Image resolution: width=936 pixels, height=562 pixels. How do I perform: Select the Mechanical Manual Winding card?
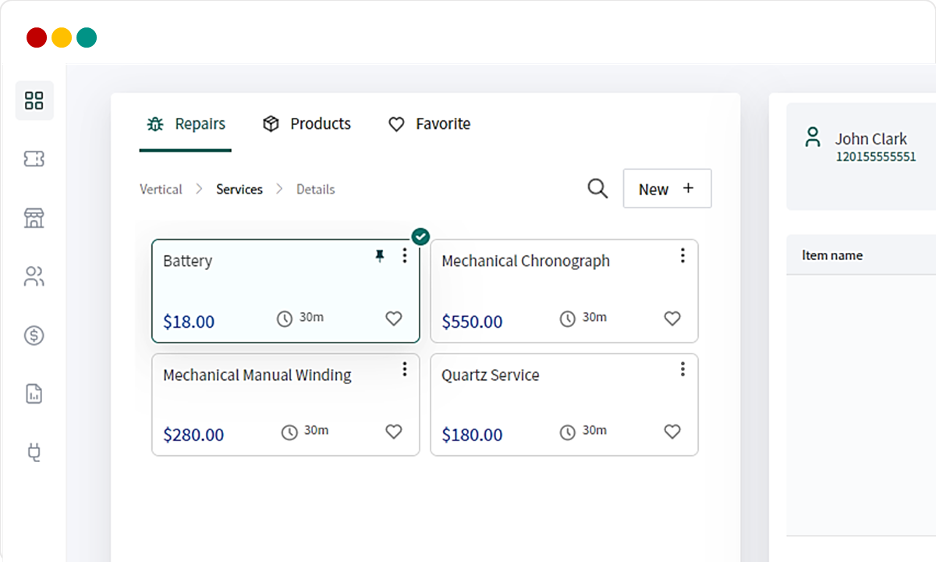tap(285, 405)
